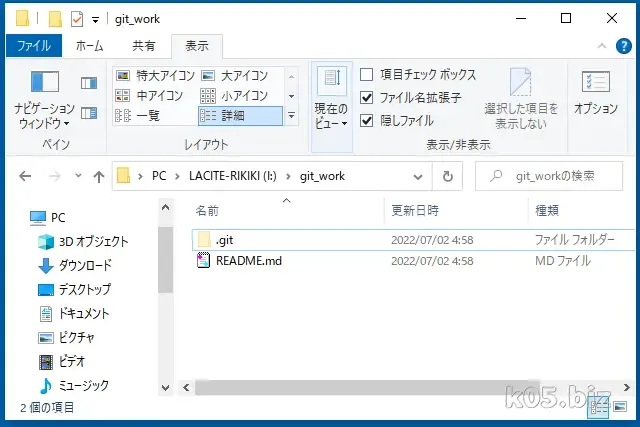Click the horizontal scrollbar thumb
Image resolution: width=640 pixels, height=427 pixels.
(367, 387)
